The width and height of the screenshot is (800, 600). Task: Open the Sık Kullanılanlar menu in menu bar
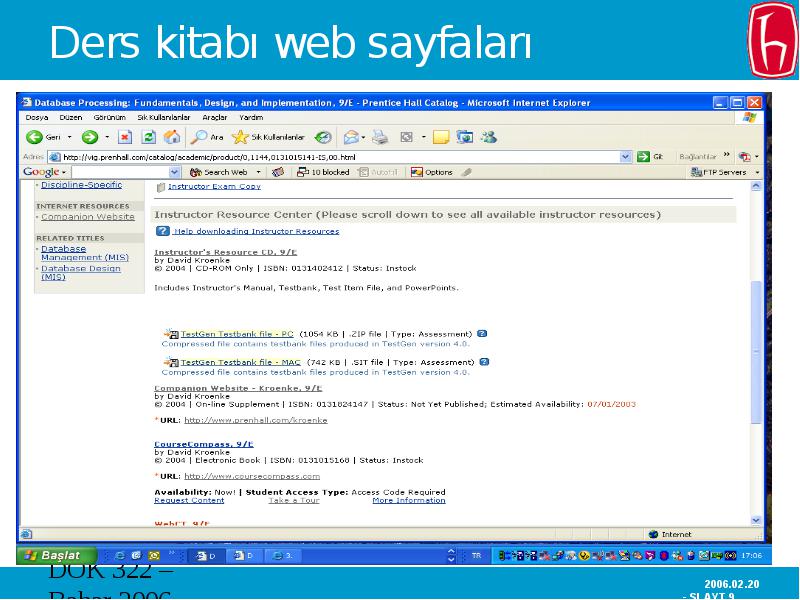pos(163,117)
